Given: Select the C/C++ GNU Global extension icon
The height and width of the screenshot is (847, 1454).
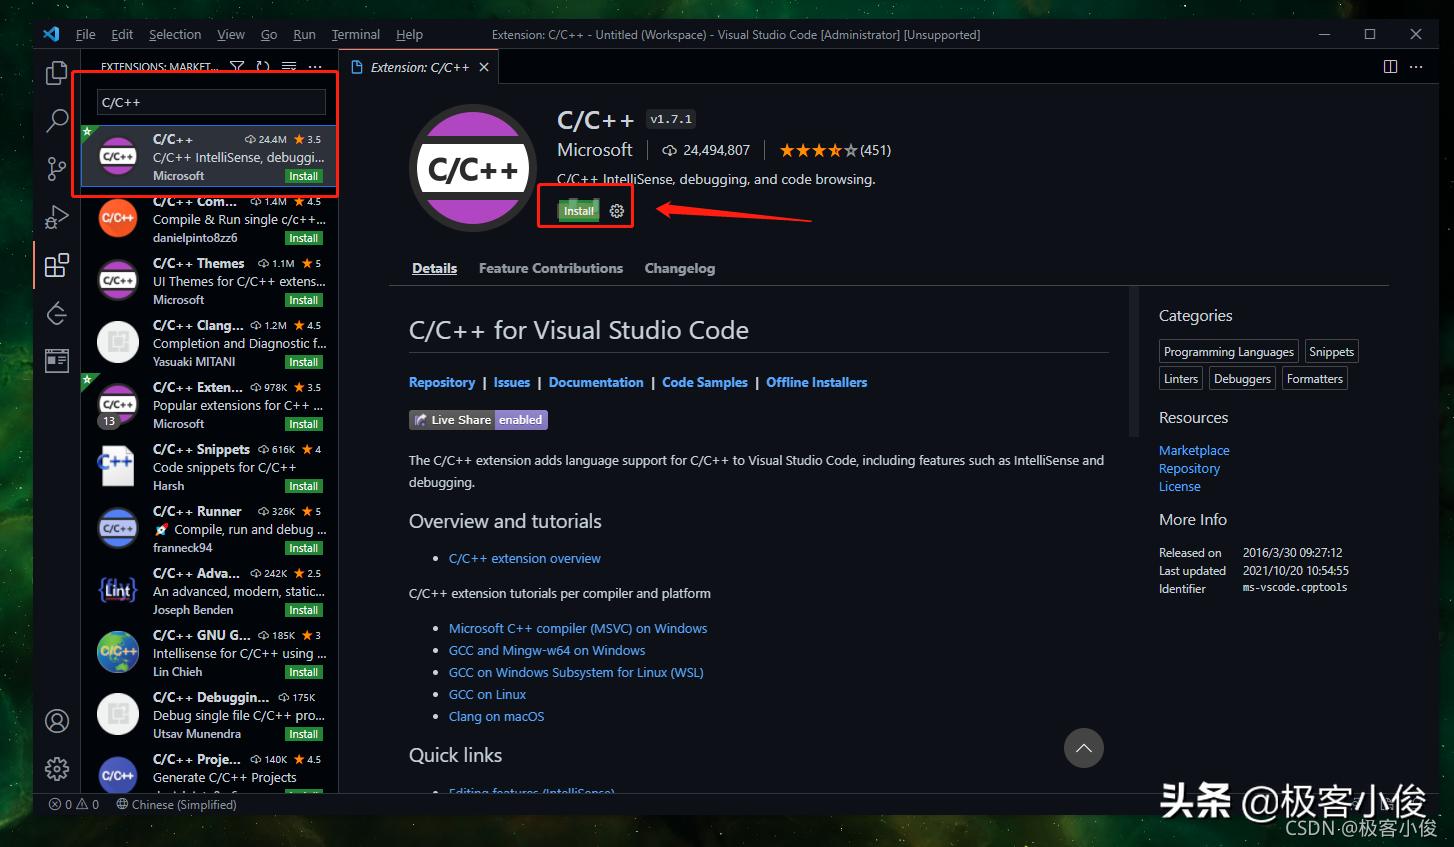Looking at the screenshot, I should [118, 653].
